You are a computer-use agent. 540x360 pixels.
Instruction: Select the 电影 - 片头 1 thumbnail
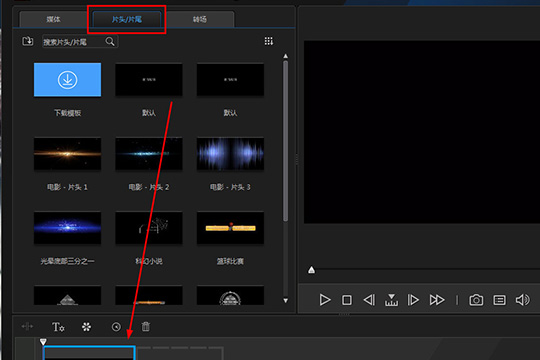(x=68, y=154)
